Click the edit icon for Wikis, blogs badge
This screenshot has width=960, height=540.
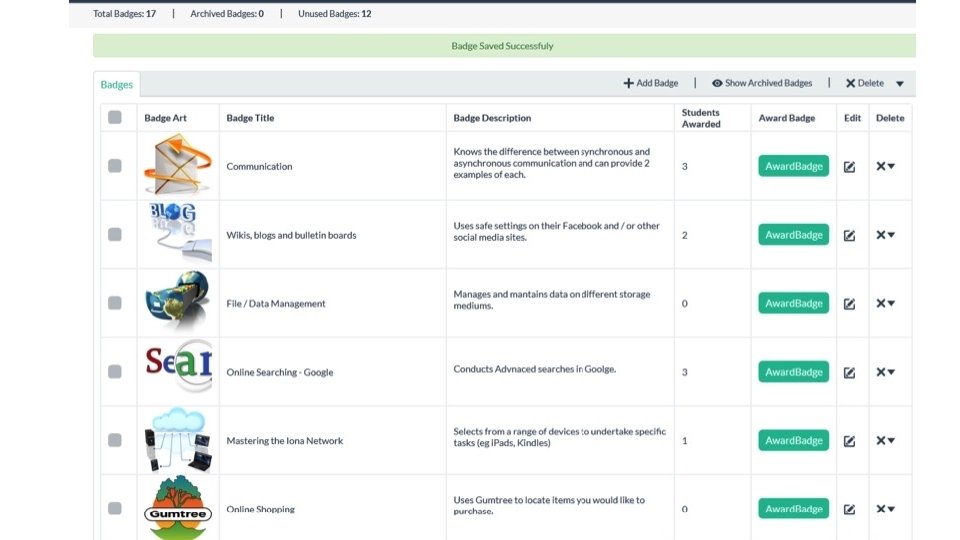[x=849, y=236]
